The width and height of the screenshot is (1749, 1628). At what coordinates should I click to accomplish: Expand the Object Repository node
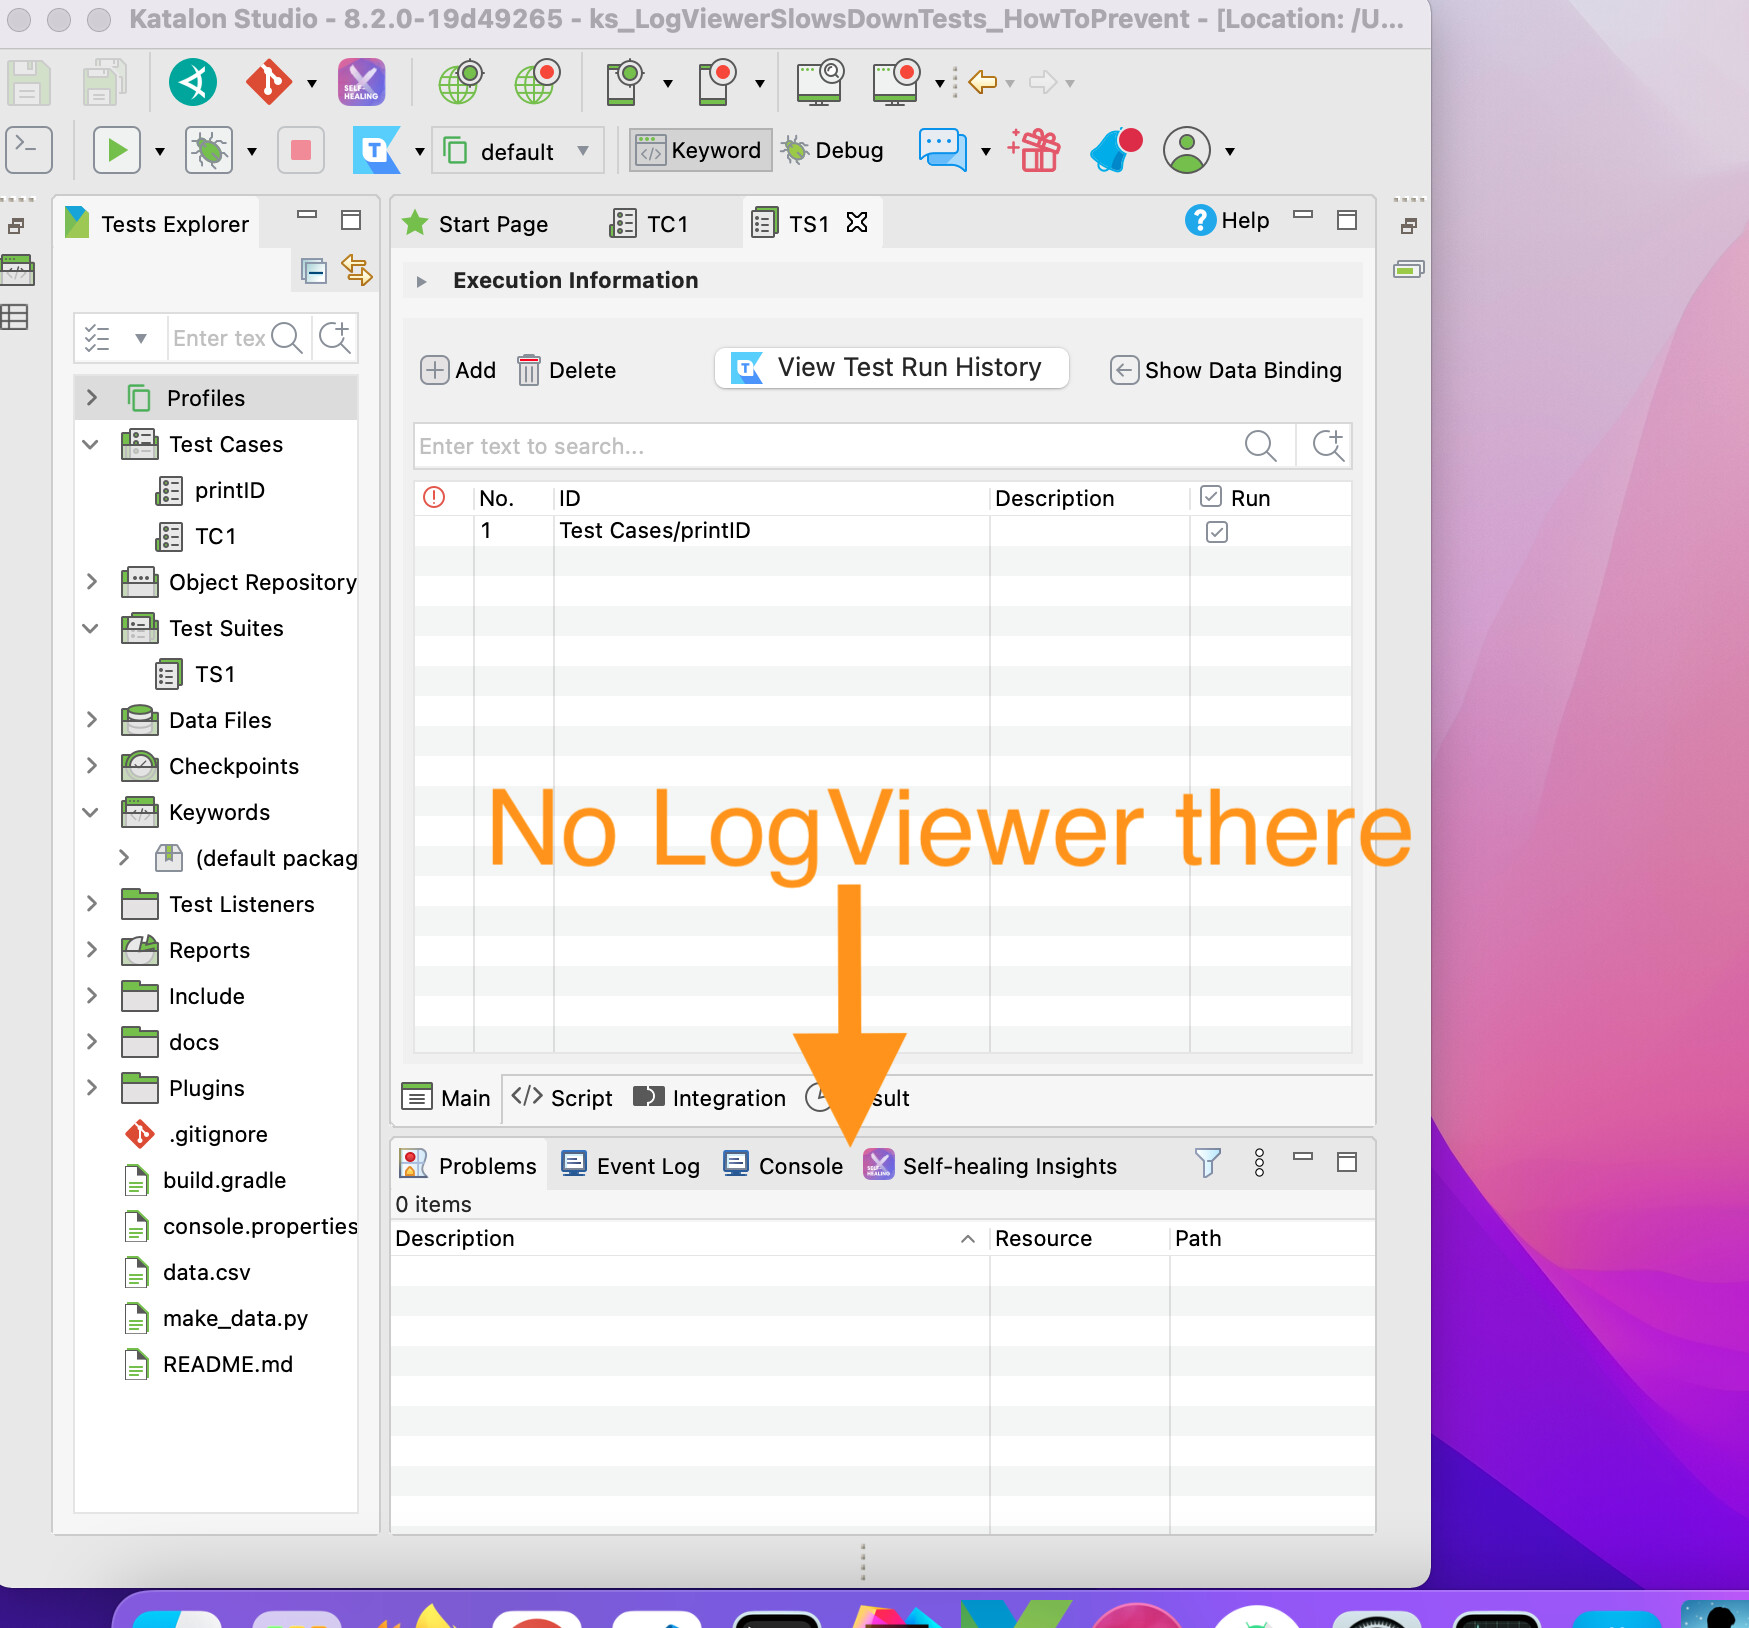coord(92,582)
